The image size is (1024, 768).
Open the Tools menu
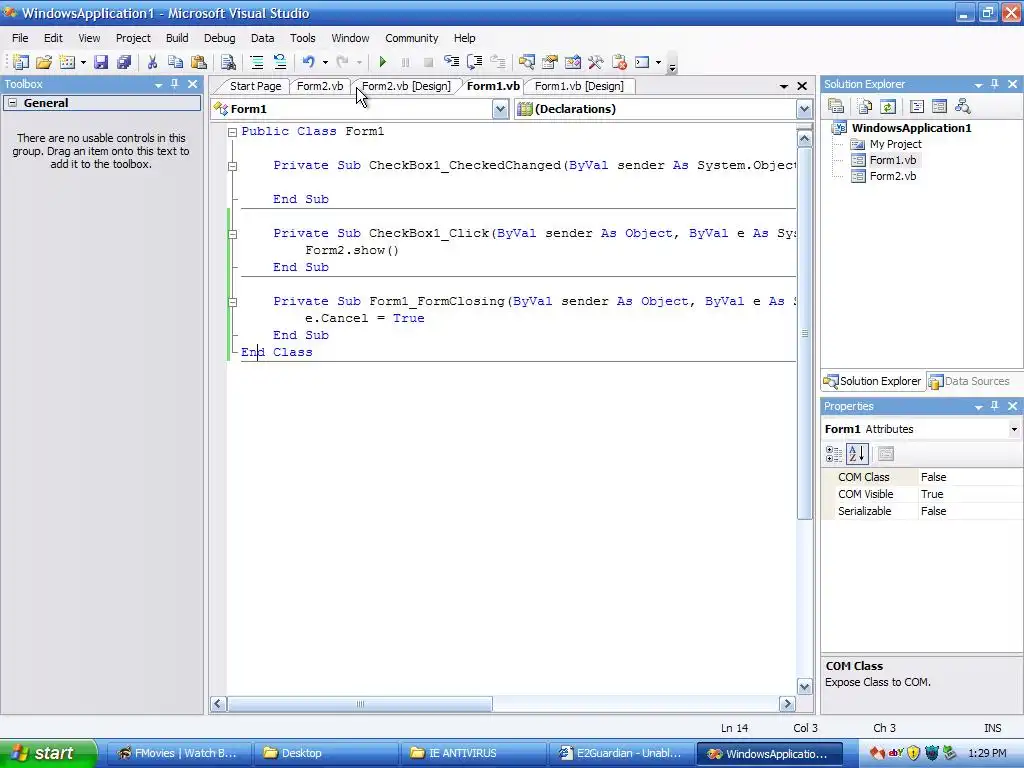coord(302,38)
